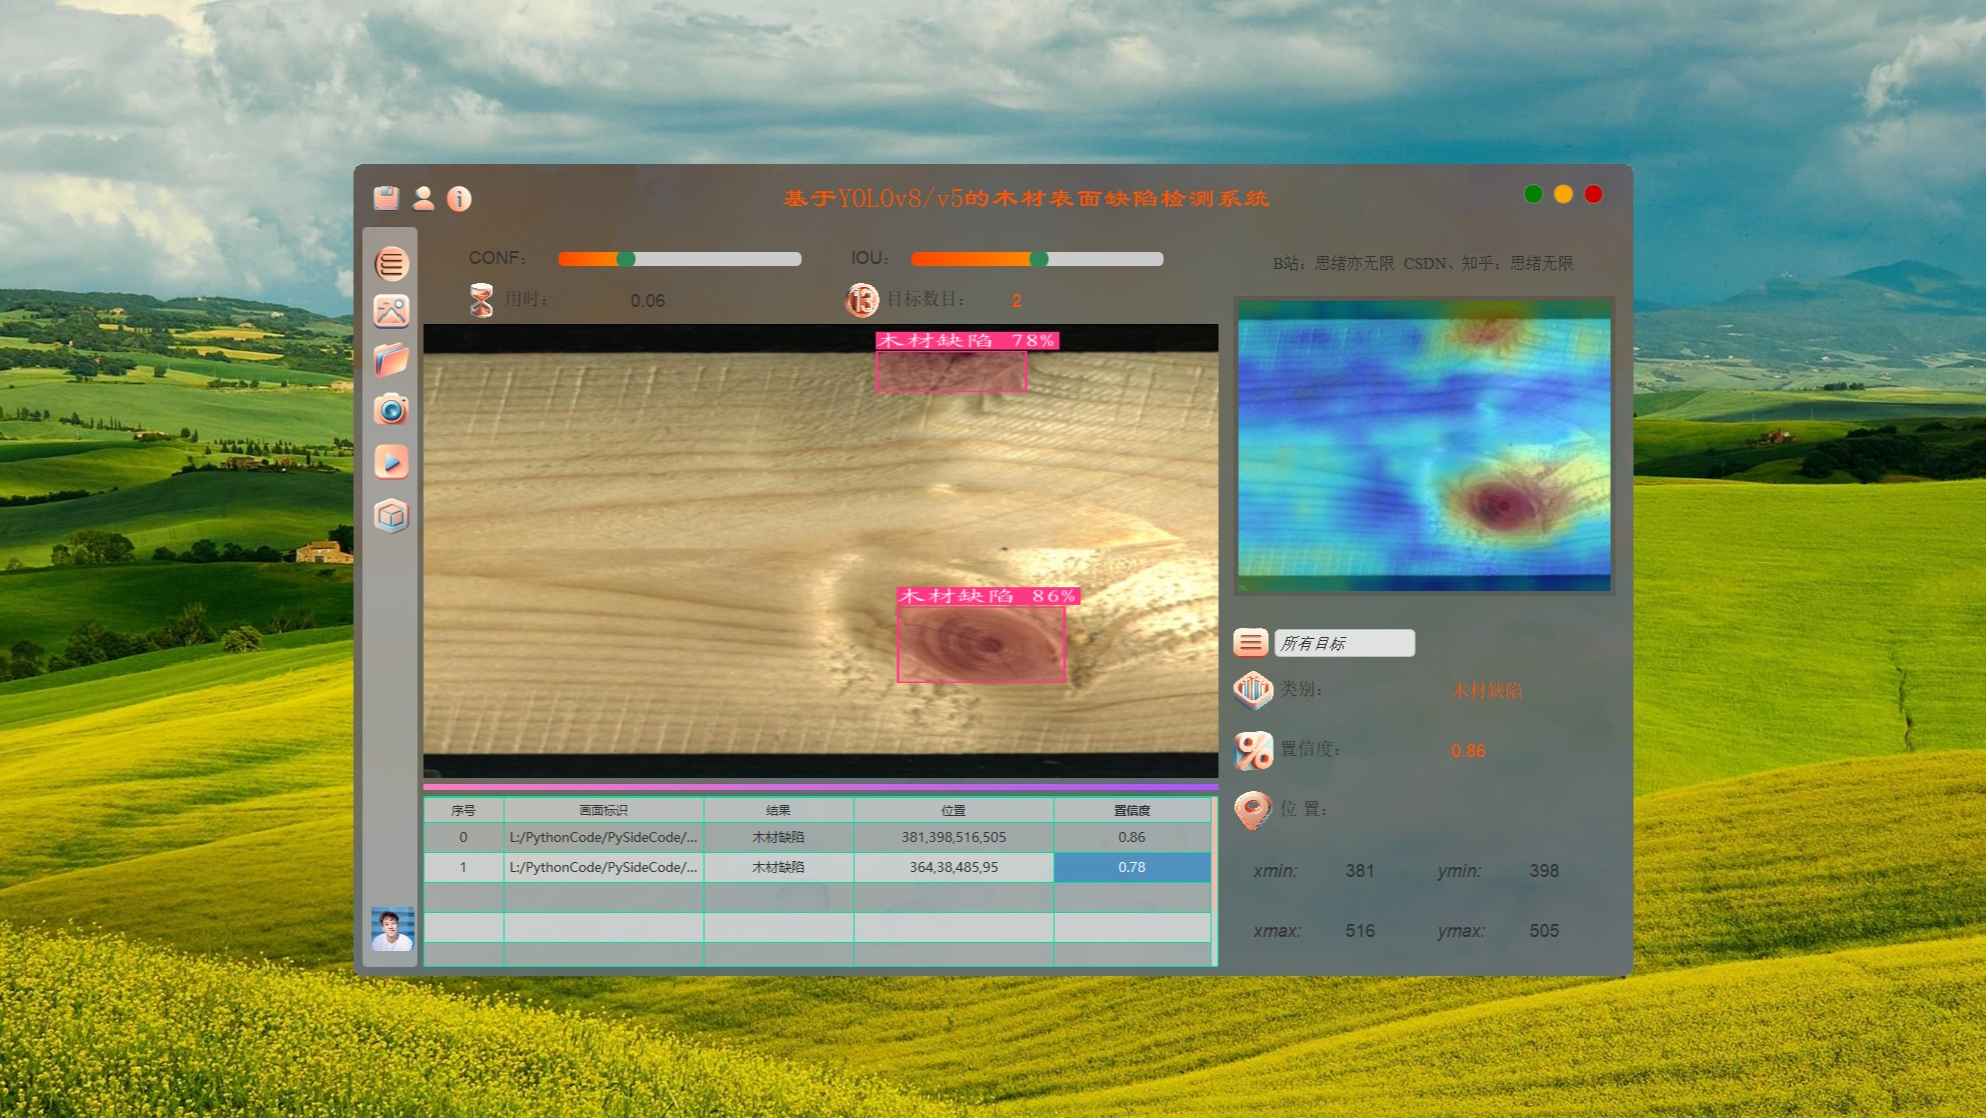This screenshot has height=1118, width=1986.
Task: Click the 画面标识 column header
Action: [x=603, y=810]
